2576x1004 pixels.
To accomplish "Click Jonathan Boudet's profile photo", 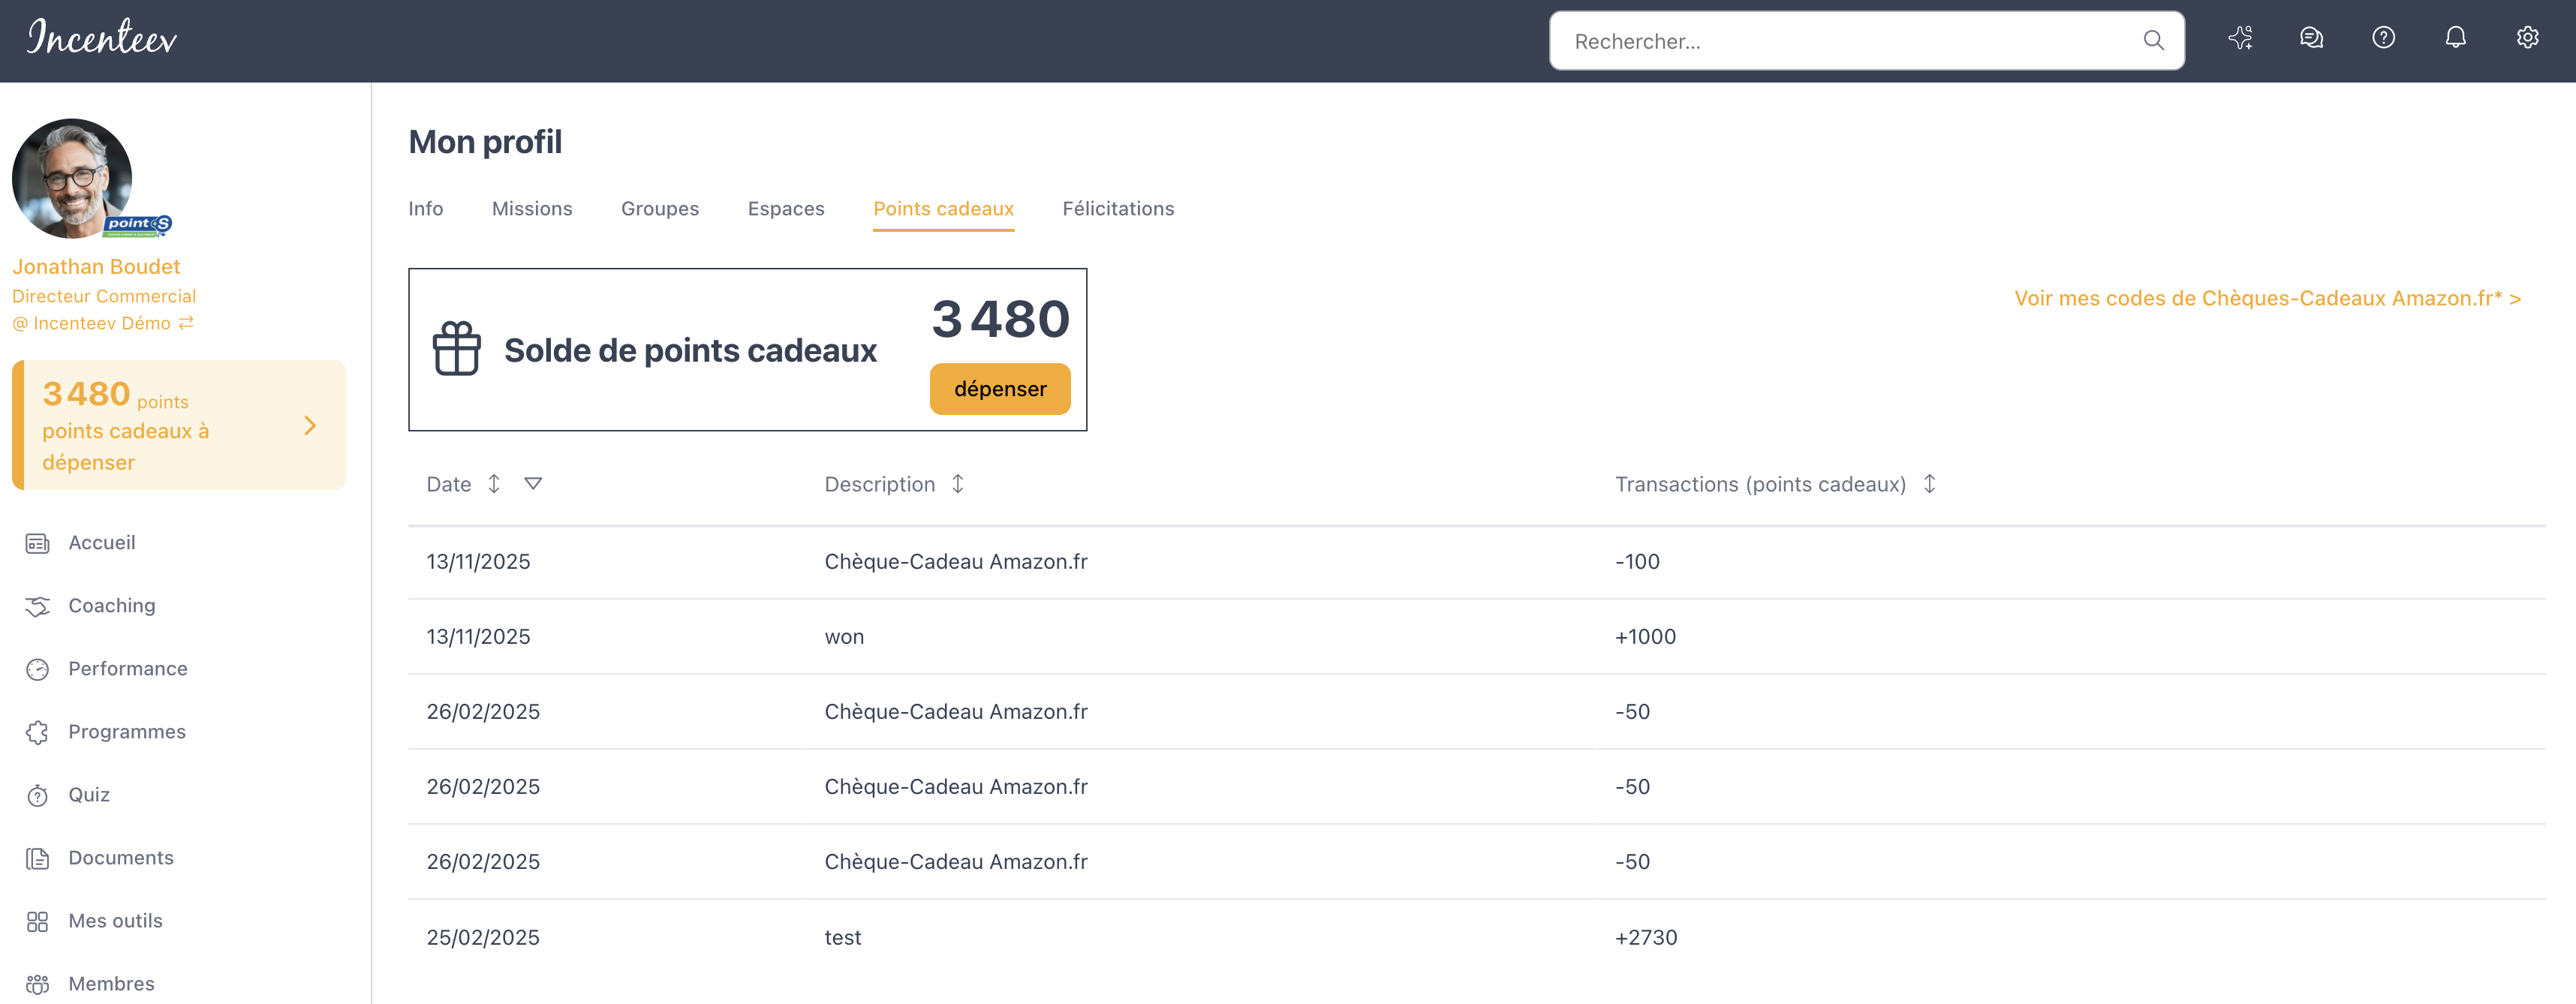I will coord(72,178).
